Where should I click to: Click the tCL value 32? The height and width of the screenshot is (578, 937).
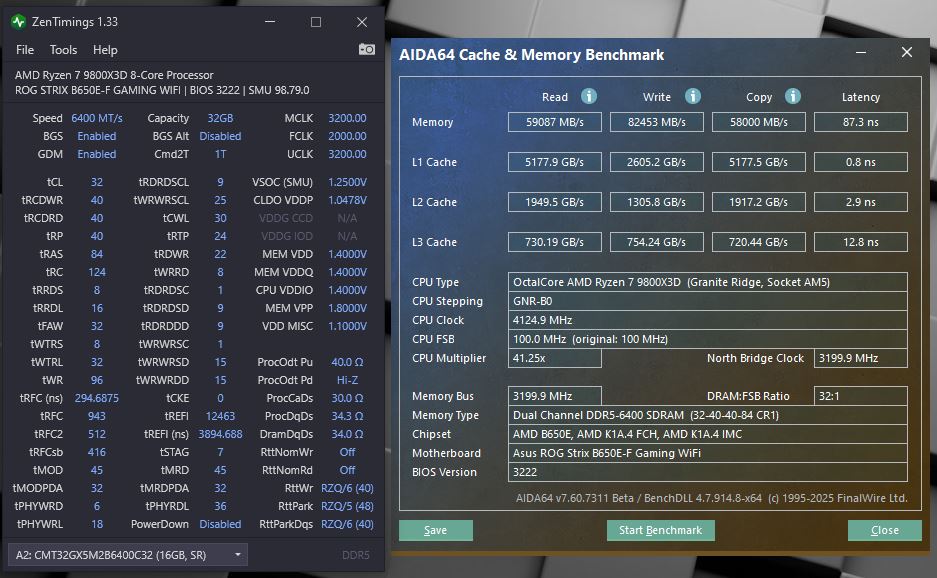[x=97, y=182]
